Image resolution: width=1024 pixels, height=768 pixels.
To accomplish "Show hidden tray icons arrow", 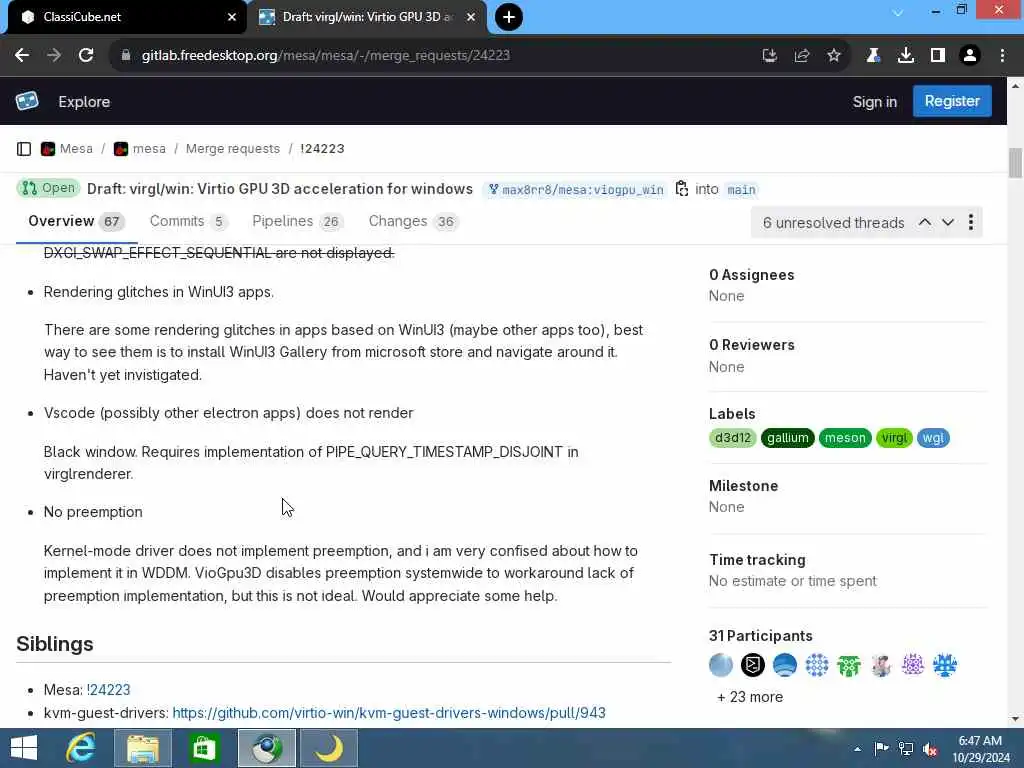I will click(x=857, y=749).
